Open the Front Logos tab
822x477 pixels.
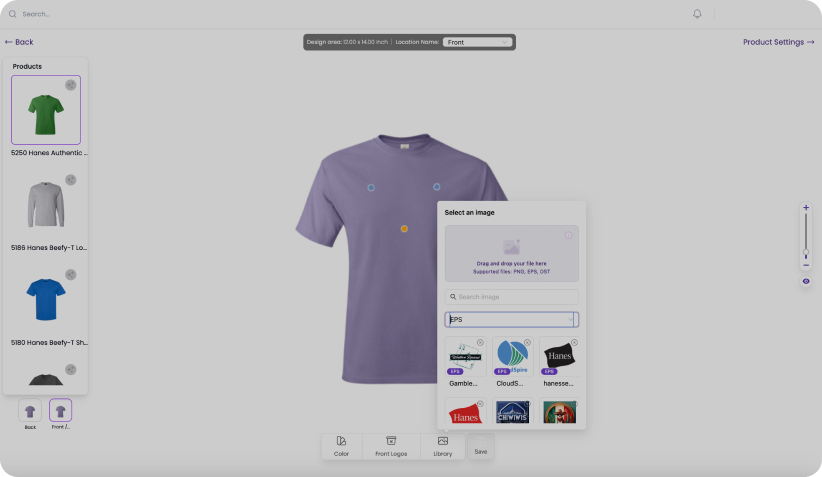click(391, 446)
